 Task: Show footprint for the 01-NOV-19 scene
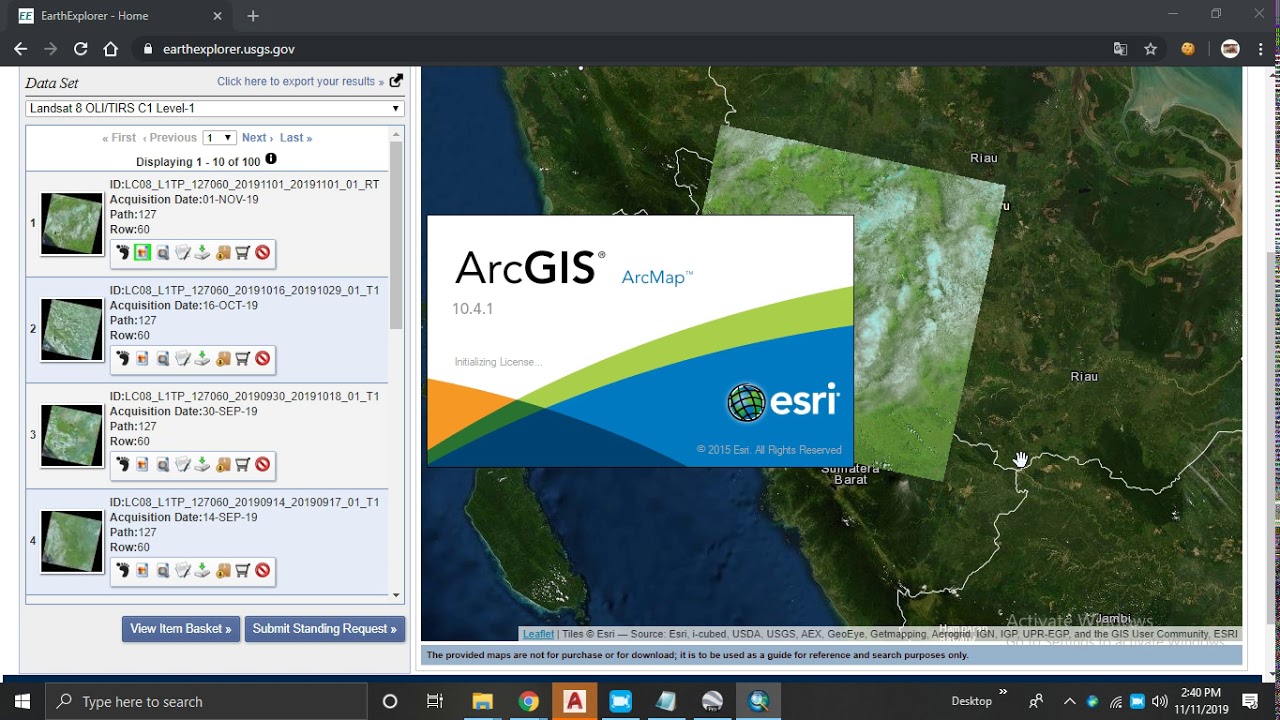click(122, 253)
